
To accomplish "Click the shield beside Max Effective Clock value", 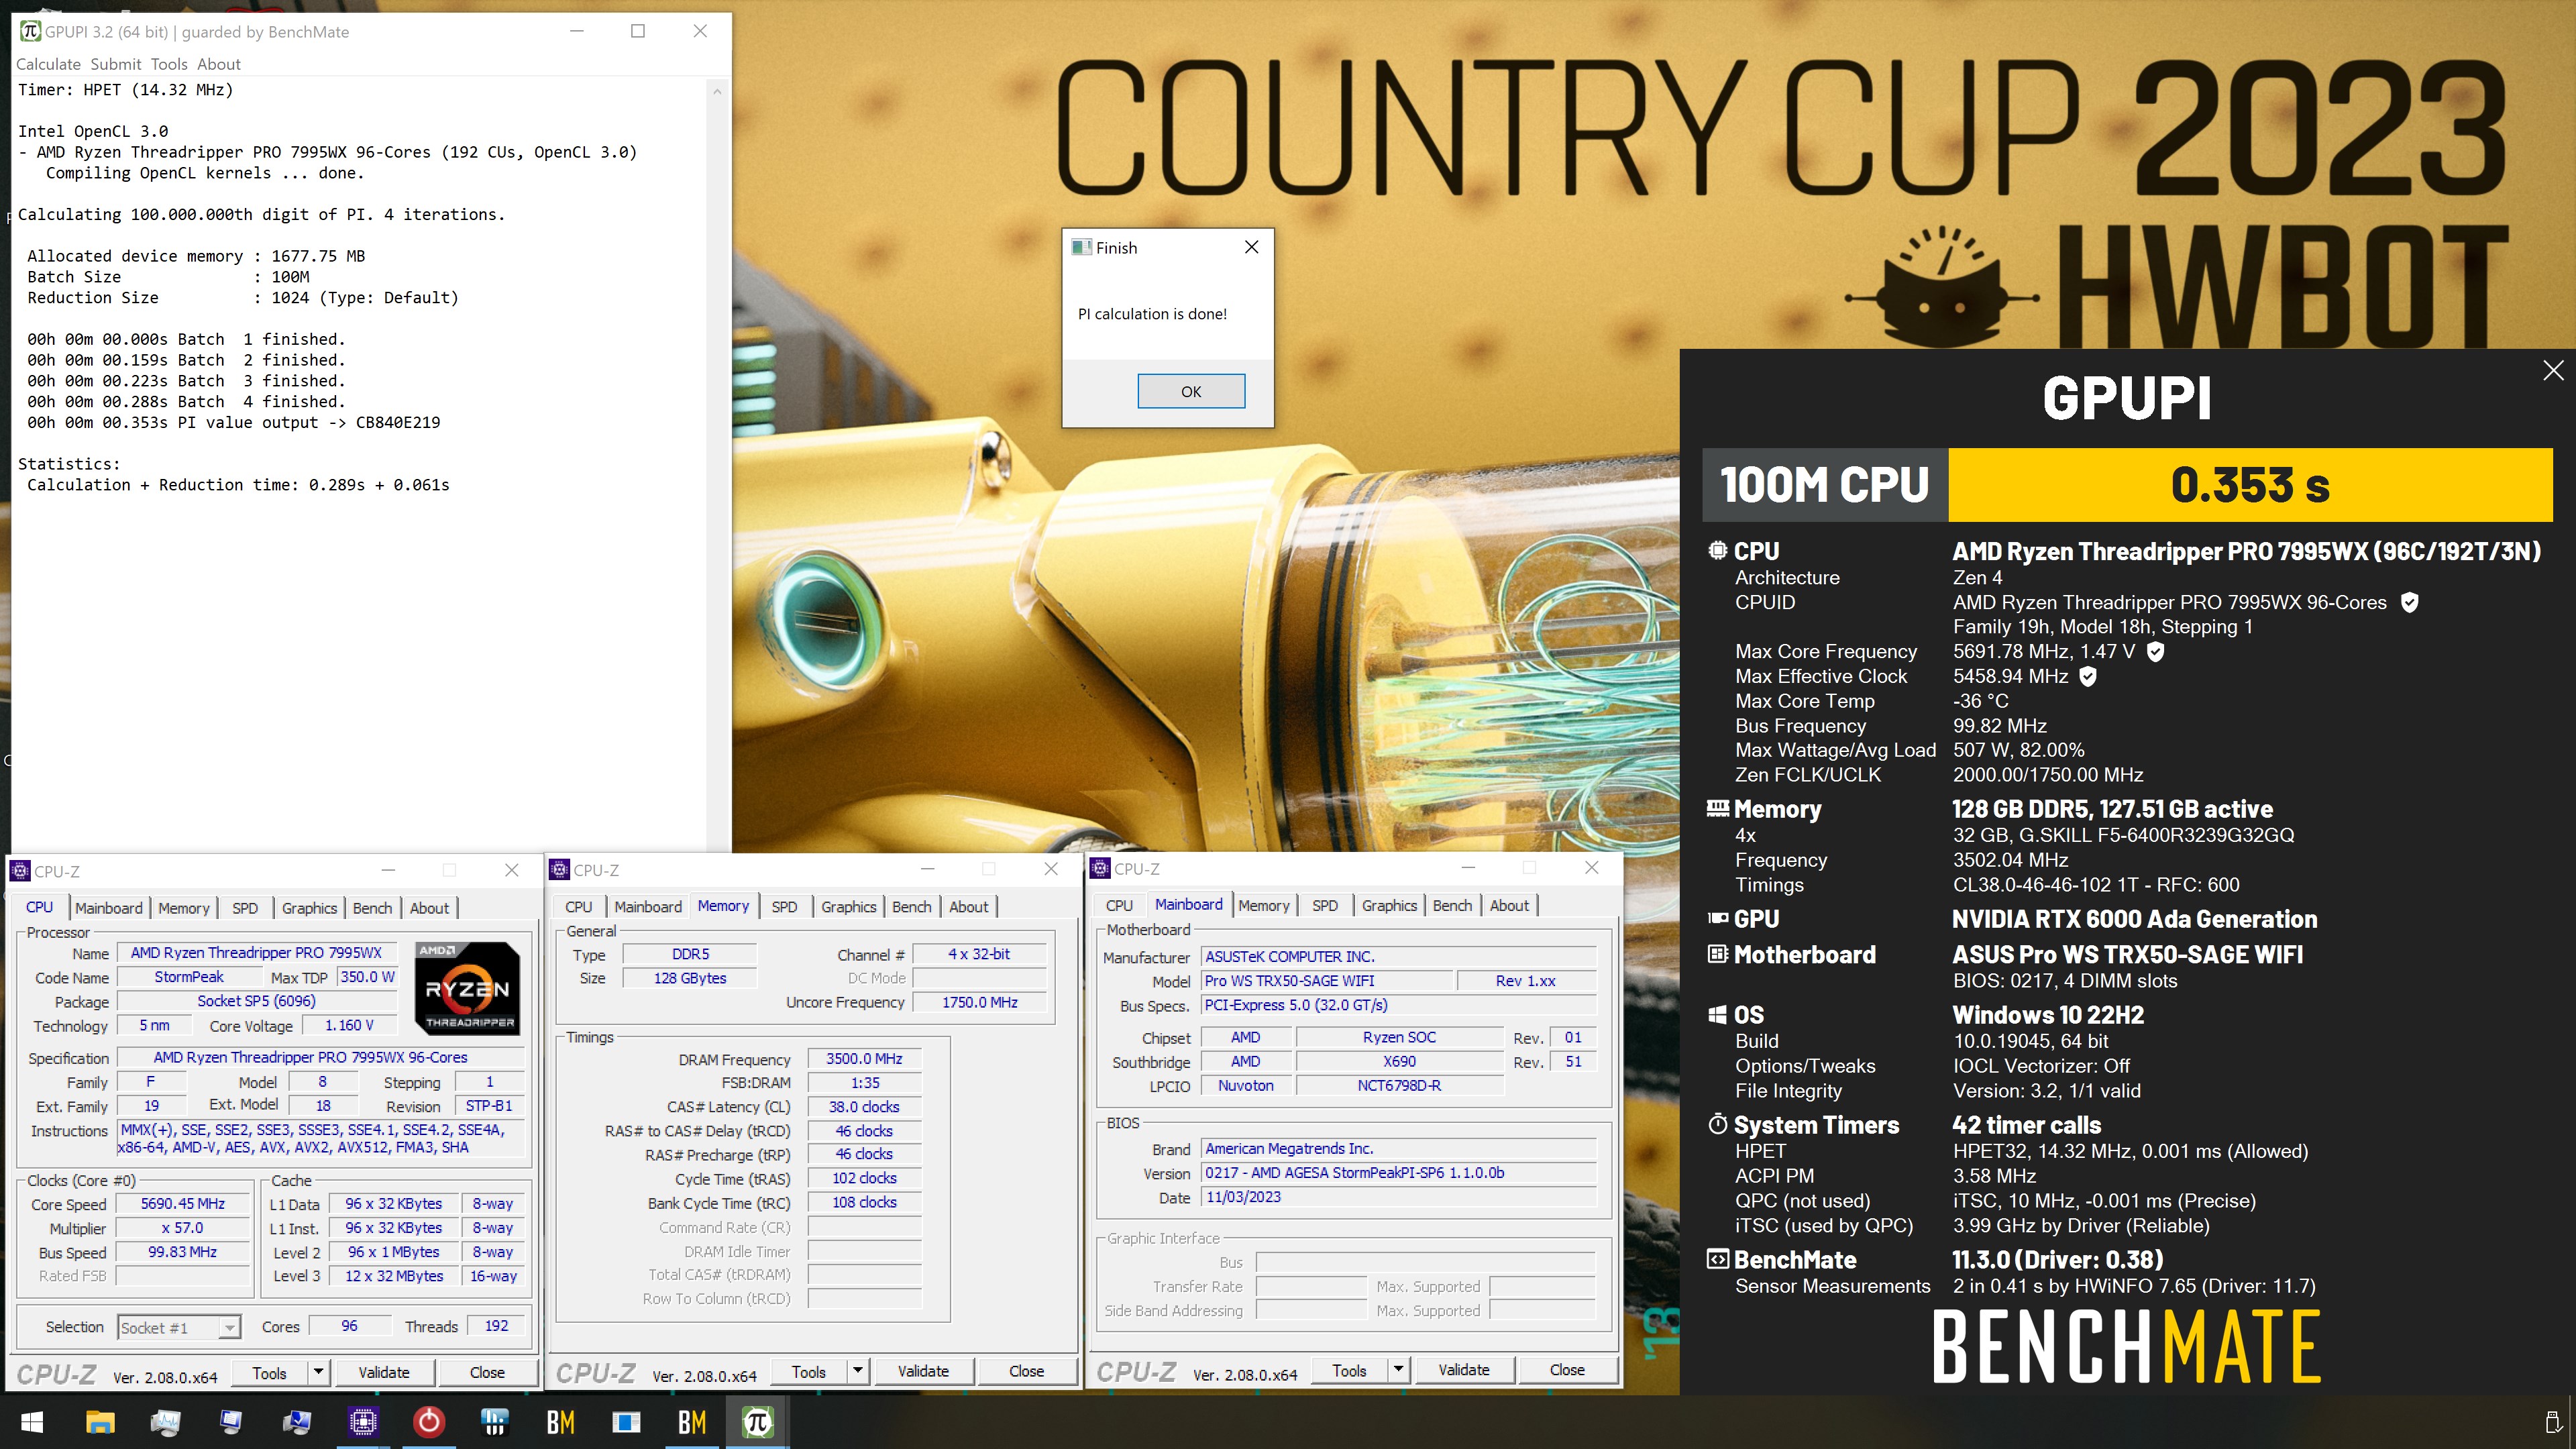I will tap(2088, 676).
